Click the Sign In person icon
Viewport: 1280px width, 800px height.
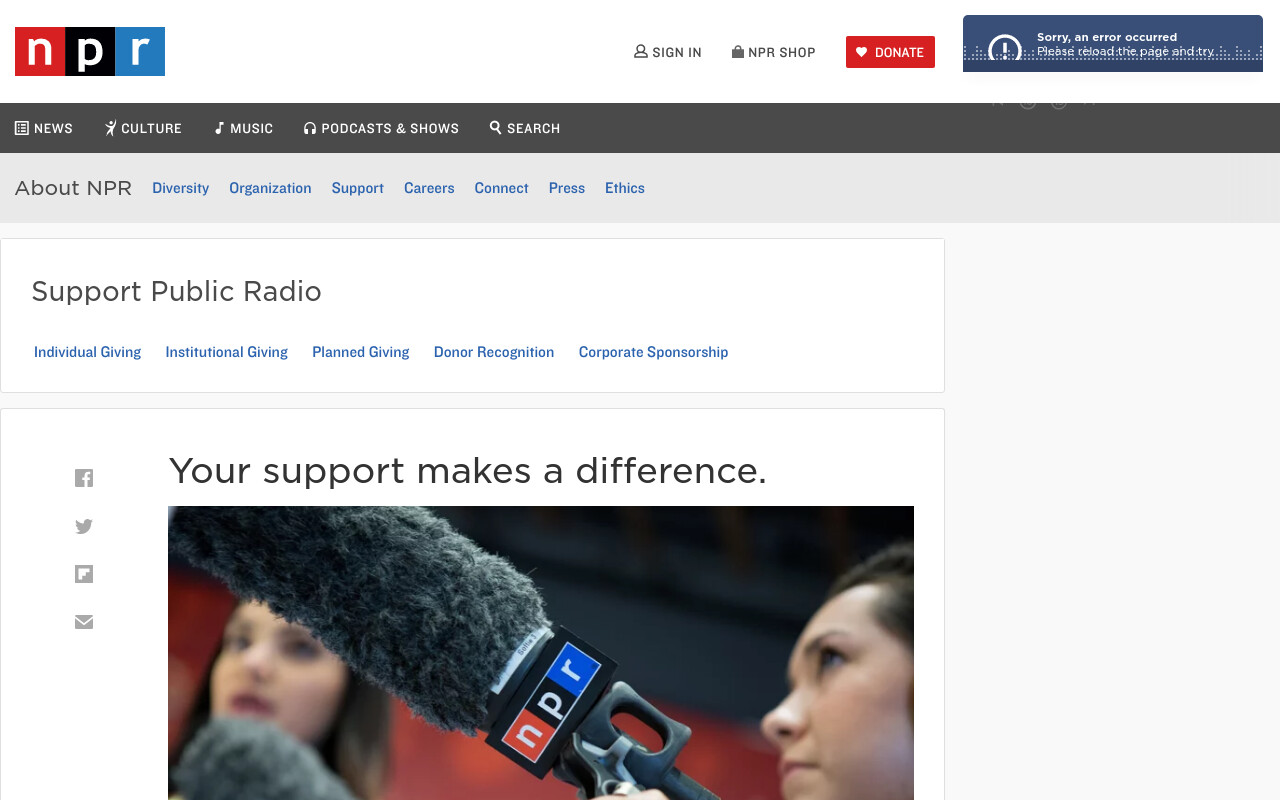tap(641, 51)
